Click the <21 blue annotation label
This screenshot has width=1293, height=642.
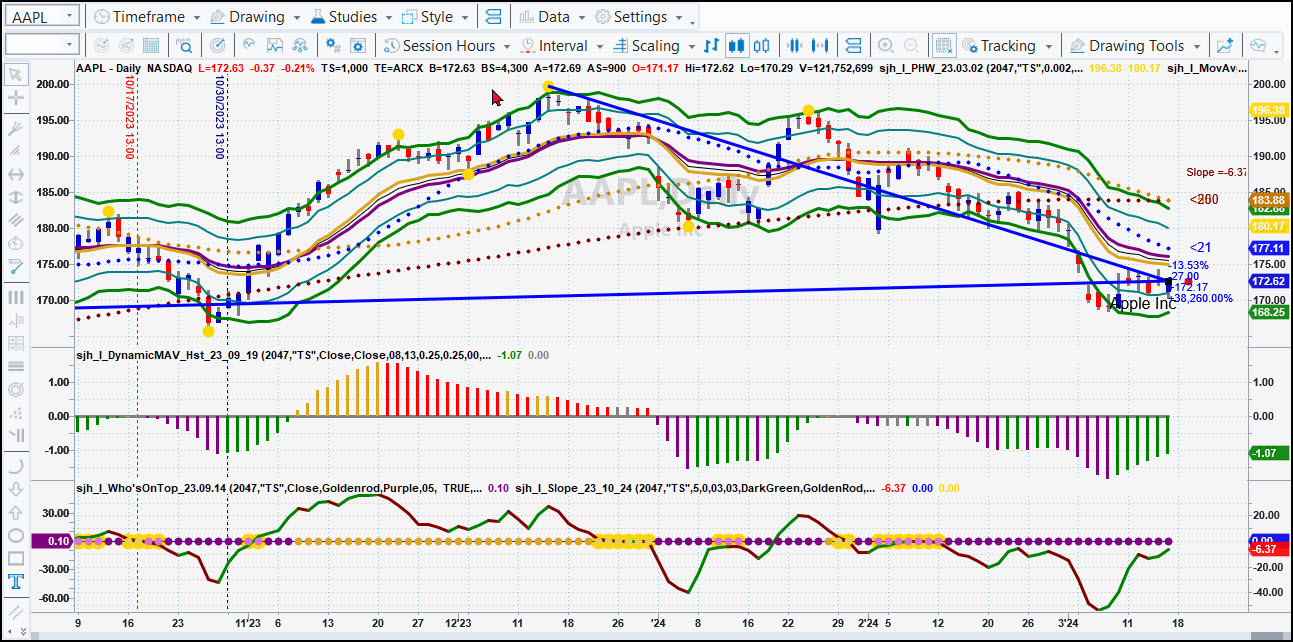tap(1200, 247)
